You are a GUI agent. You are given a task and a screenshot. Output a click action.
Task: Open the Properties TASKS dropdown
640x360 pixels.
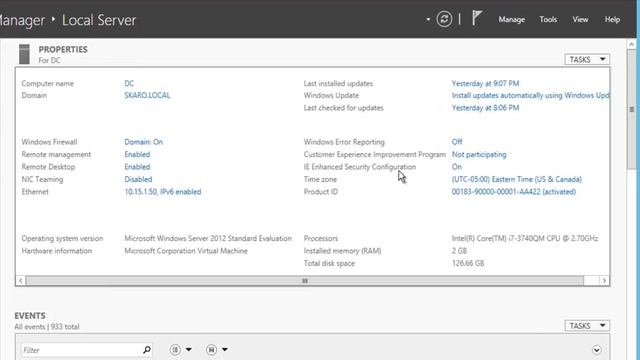click(587, 60)
